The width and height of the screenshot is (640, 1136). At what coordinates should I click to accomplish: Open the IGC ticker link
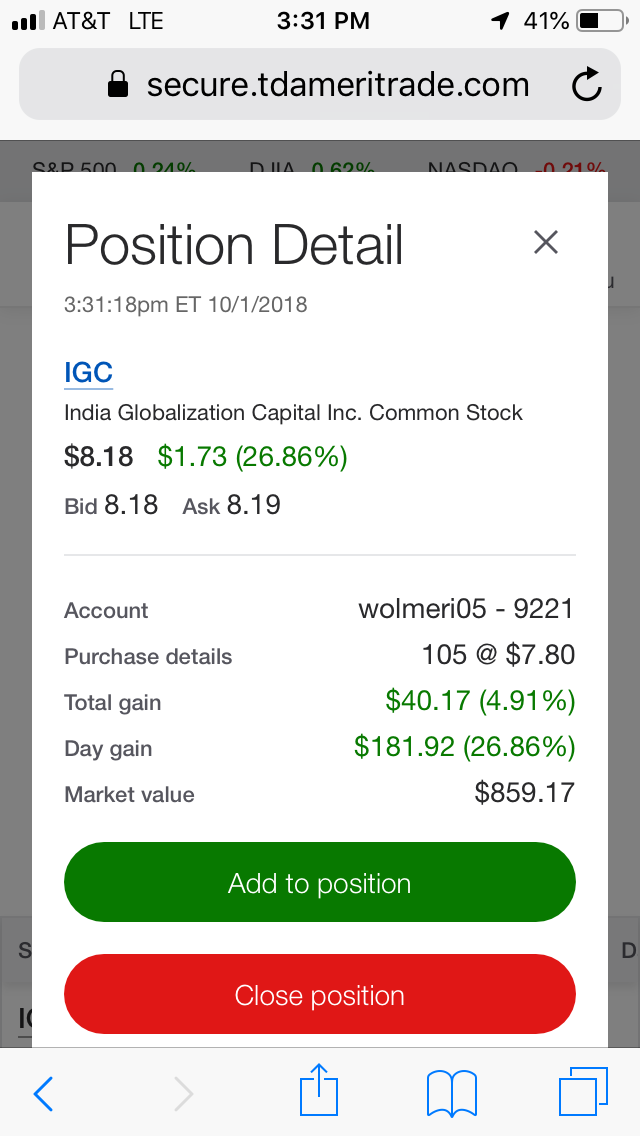(88, 373)
